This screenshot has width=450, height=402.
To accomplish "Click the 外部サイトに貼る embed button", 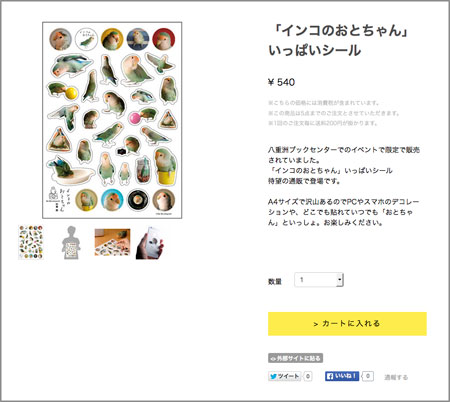I will point(295,358).
